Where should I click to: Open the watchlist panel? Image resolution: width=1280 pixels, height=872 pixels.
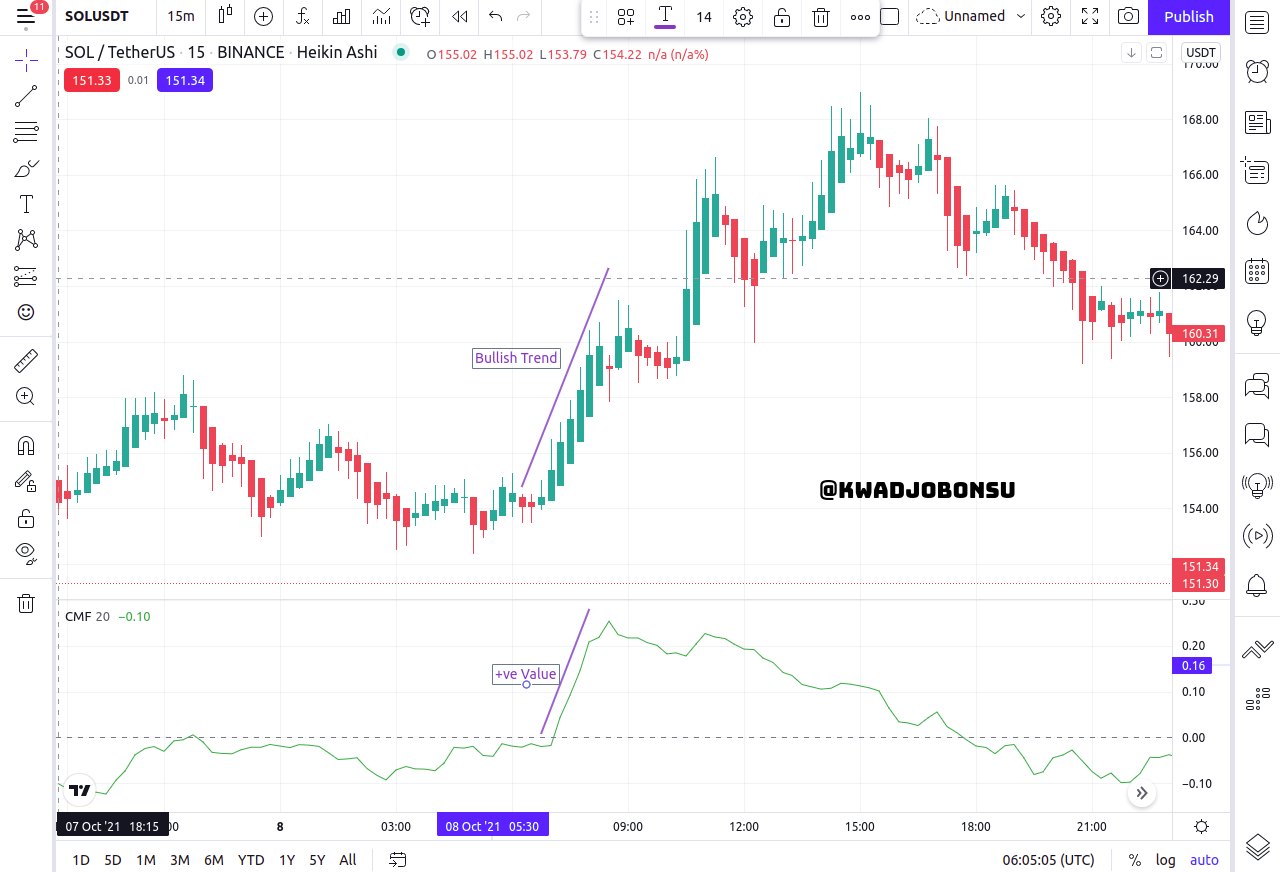pos(1257,21)
